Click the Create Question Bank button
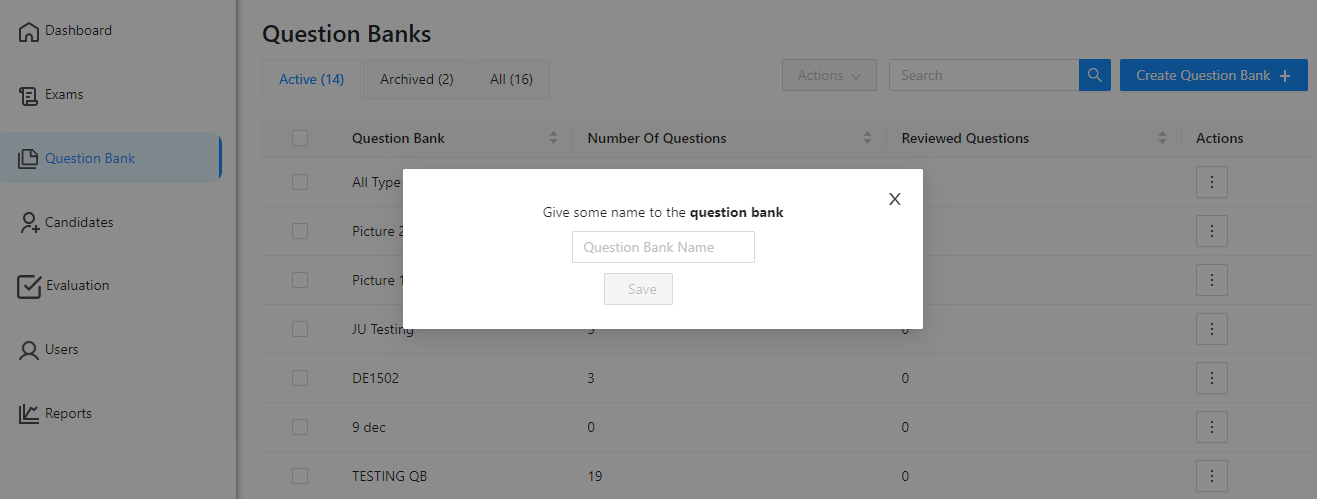Viewport: 1317px width, 499px height. pyautogui.click(x=1214, y=75)
